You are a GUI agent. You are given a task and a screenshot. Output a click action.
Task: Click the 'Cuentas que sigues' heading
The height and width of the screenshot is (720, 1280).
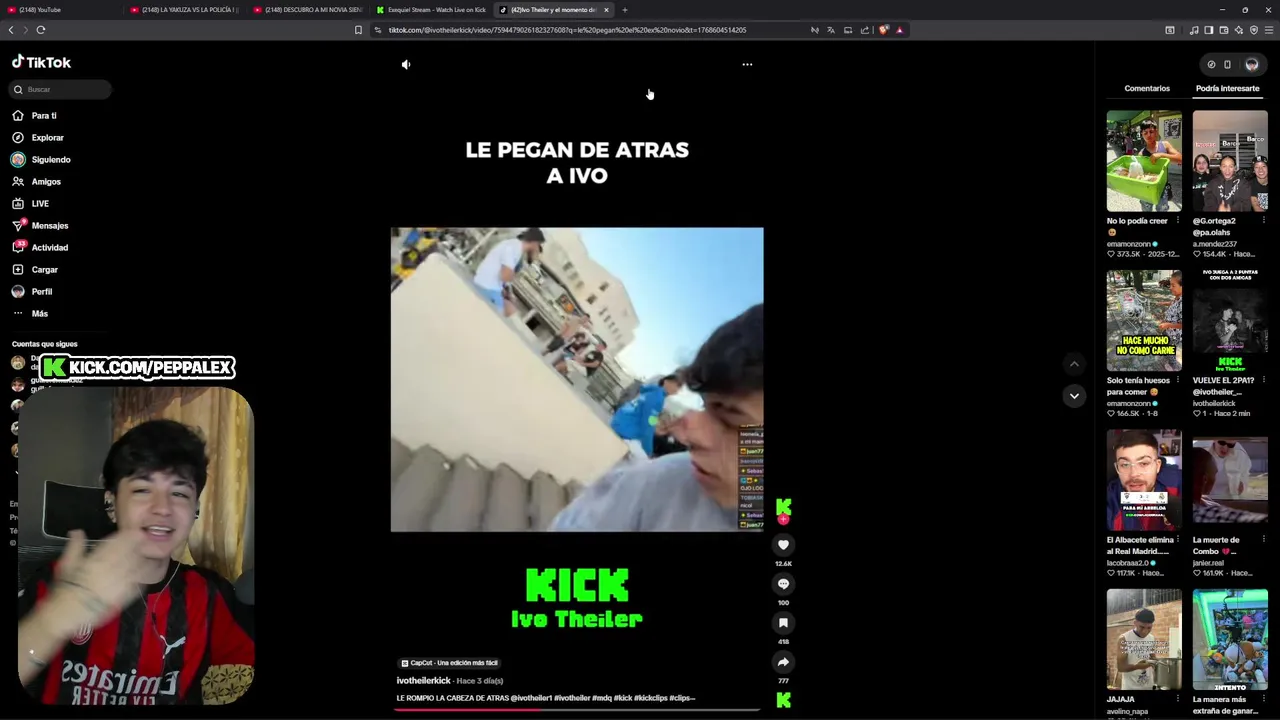tap(44, 344)
